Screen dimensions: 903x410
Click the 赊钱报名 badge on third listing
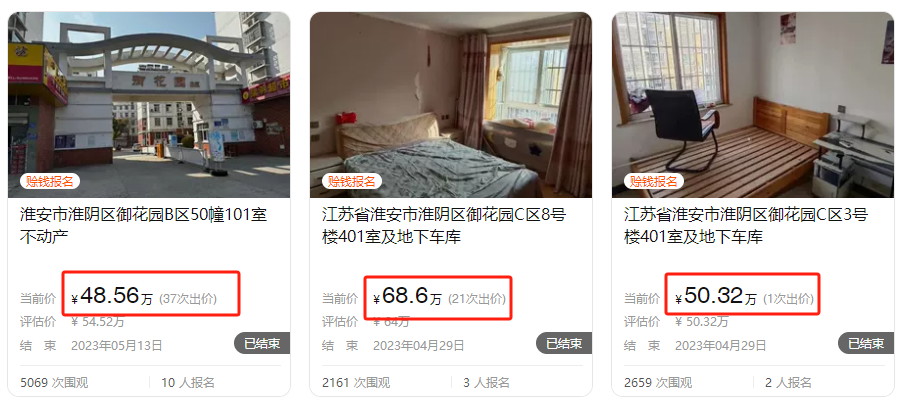click(653, 181)
